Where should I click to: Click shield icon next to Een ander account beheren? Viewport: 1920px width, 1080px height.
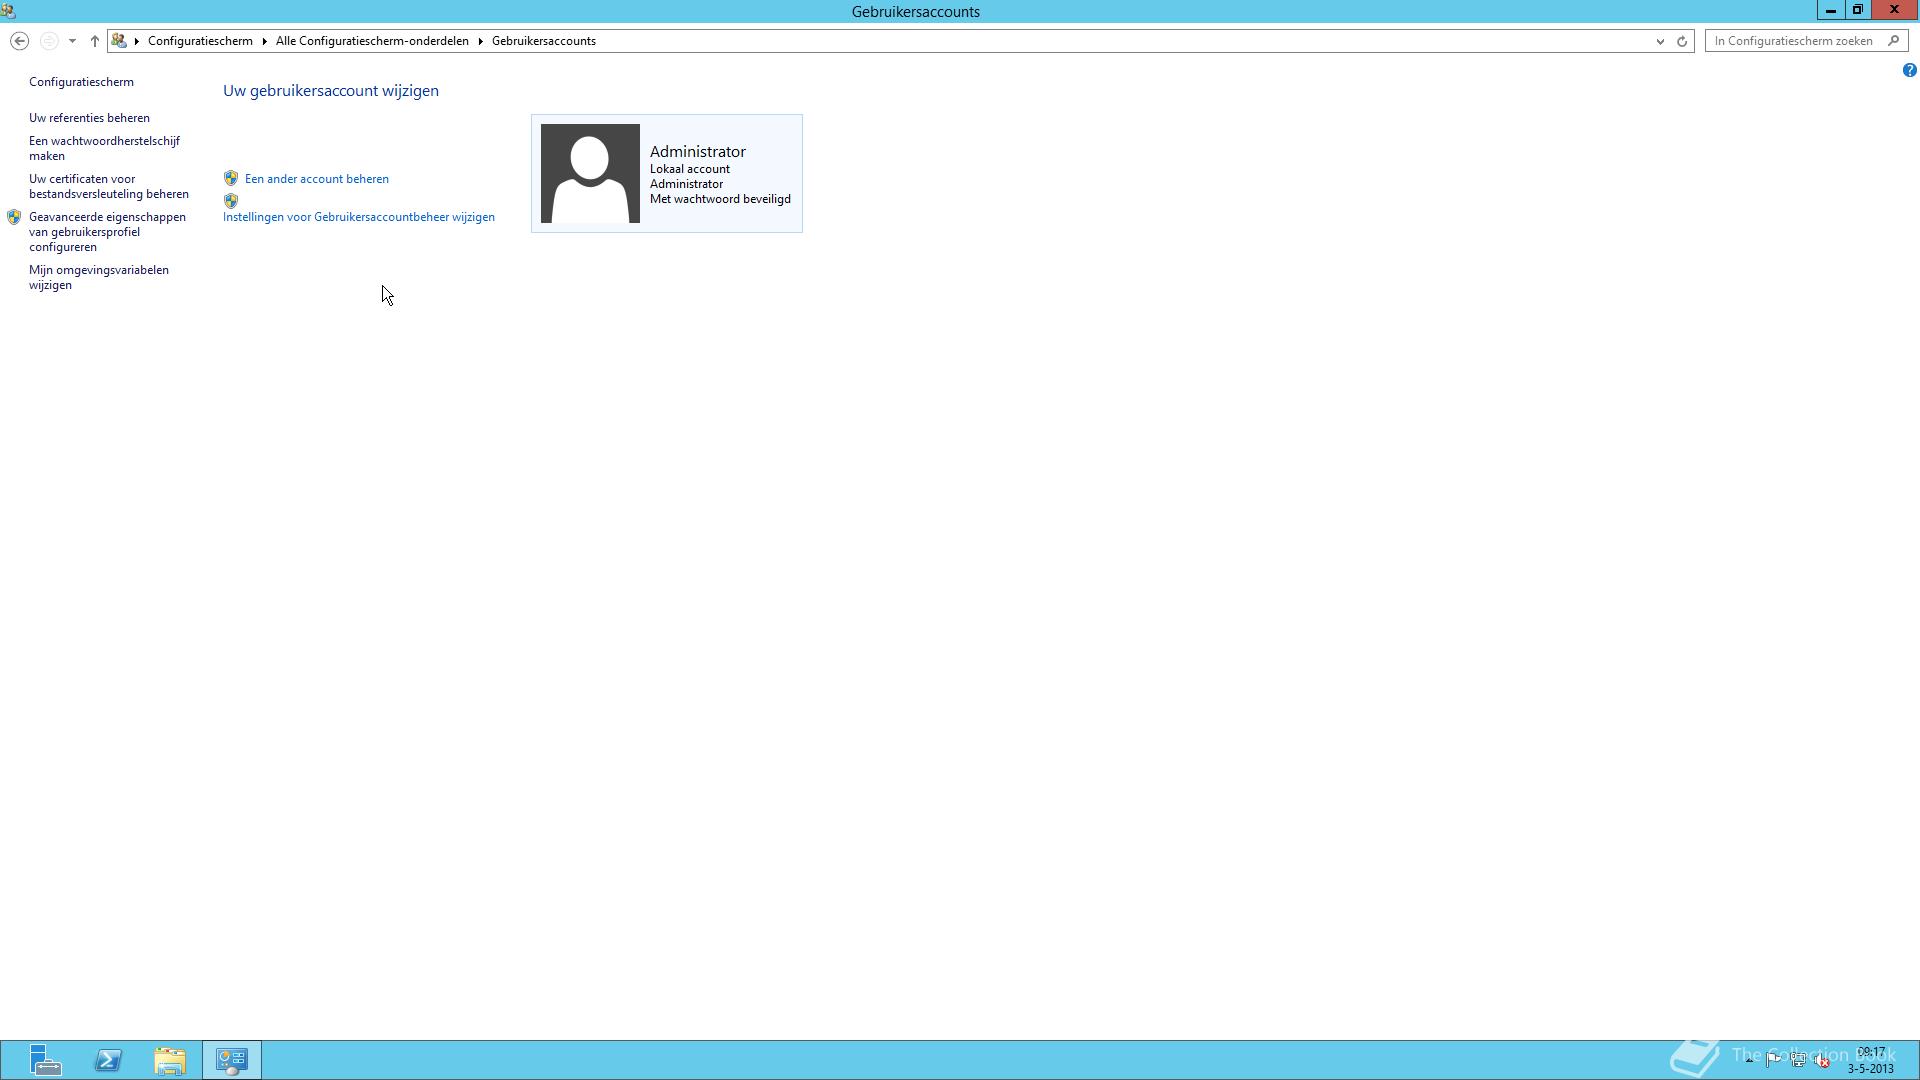[231, 178]
